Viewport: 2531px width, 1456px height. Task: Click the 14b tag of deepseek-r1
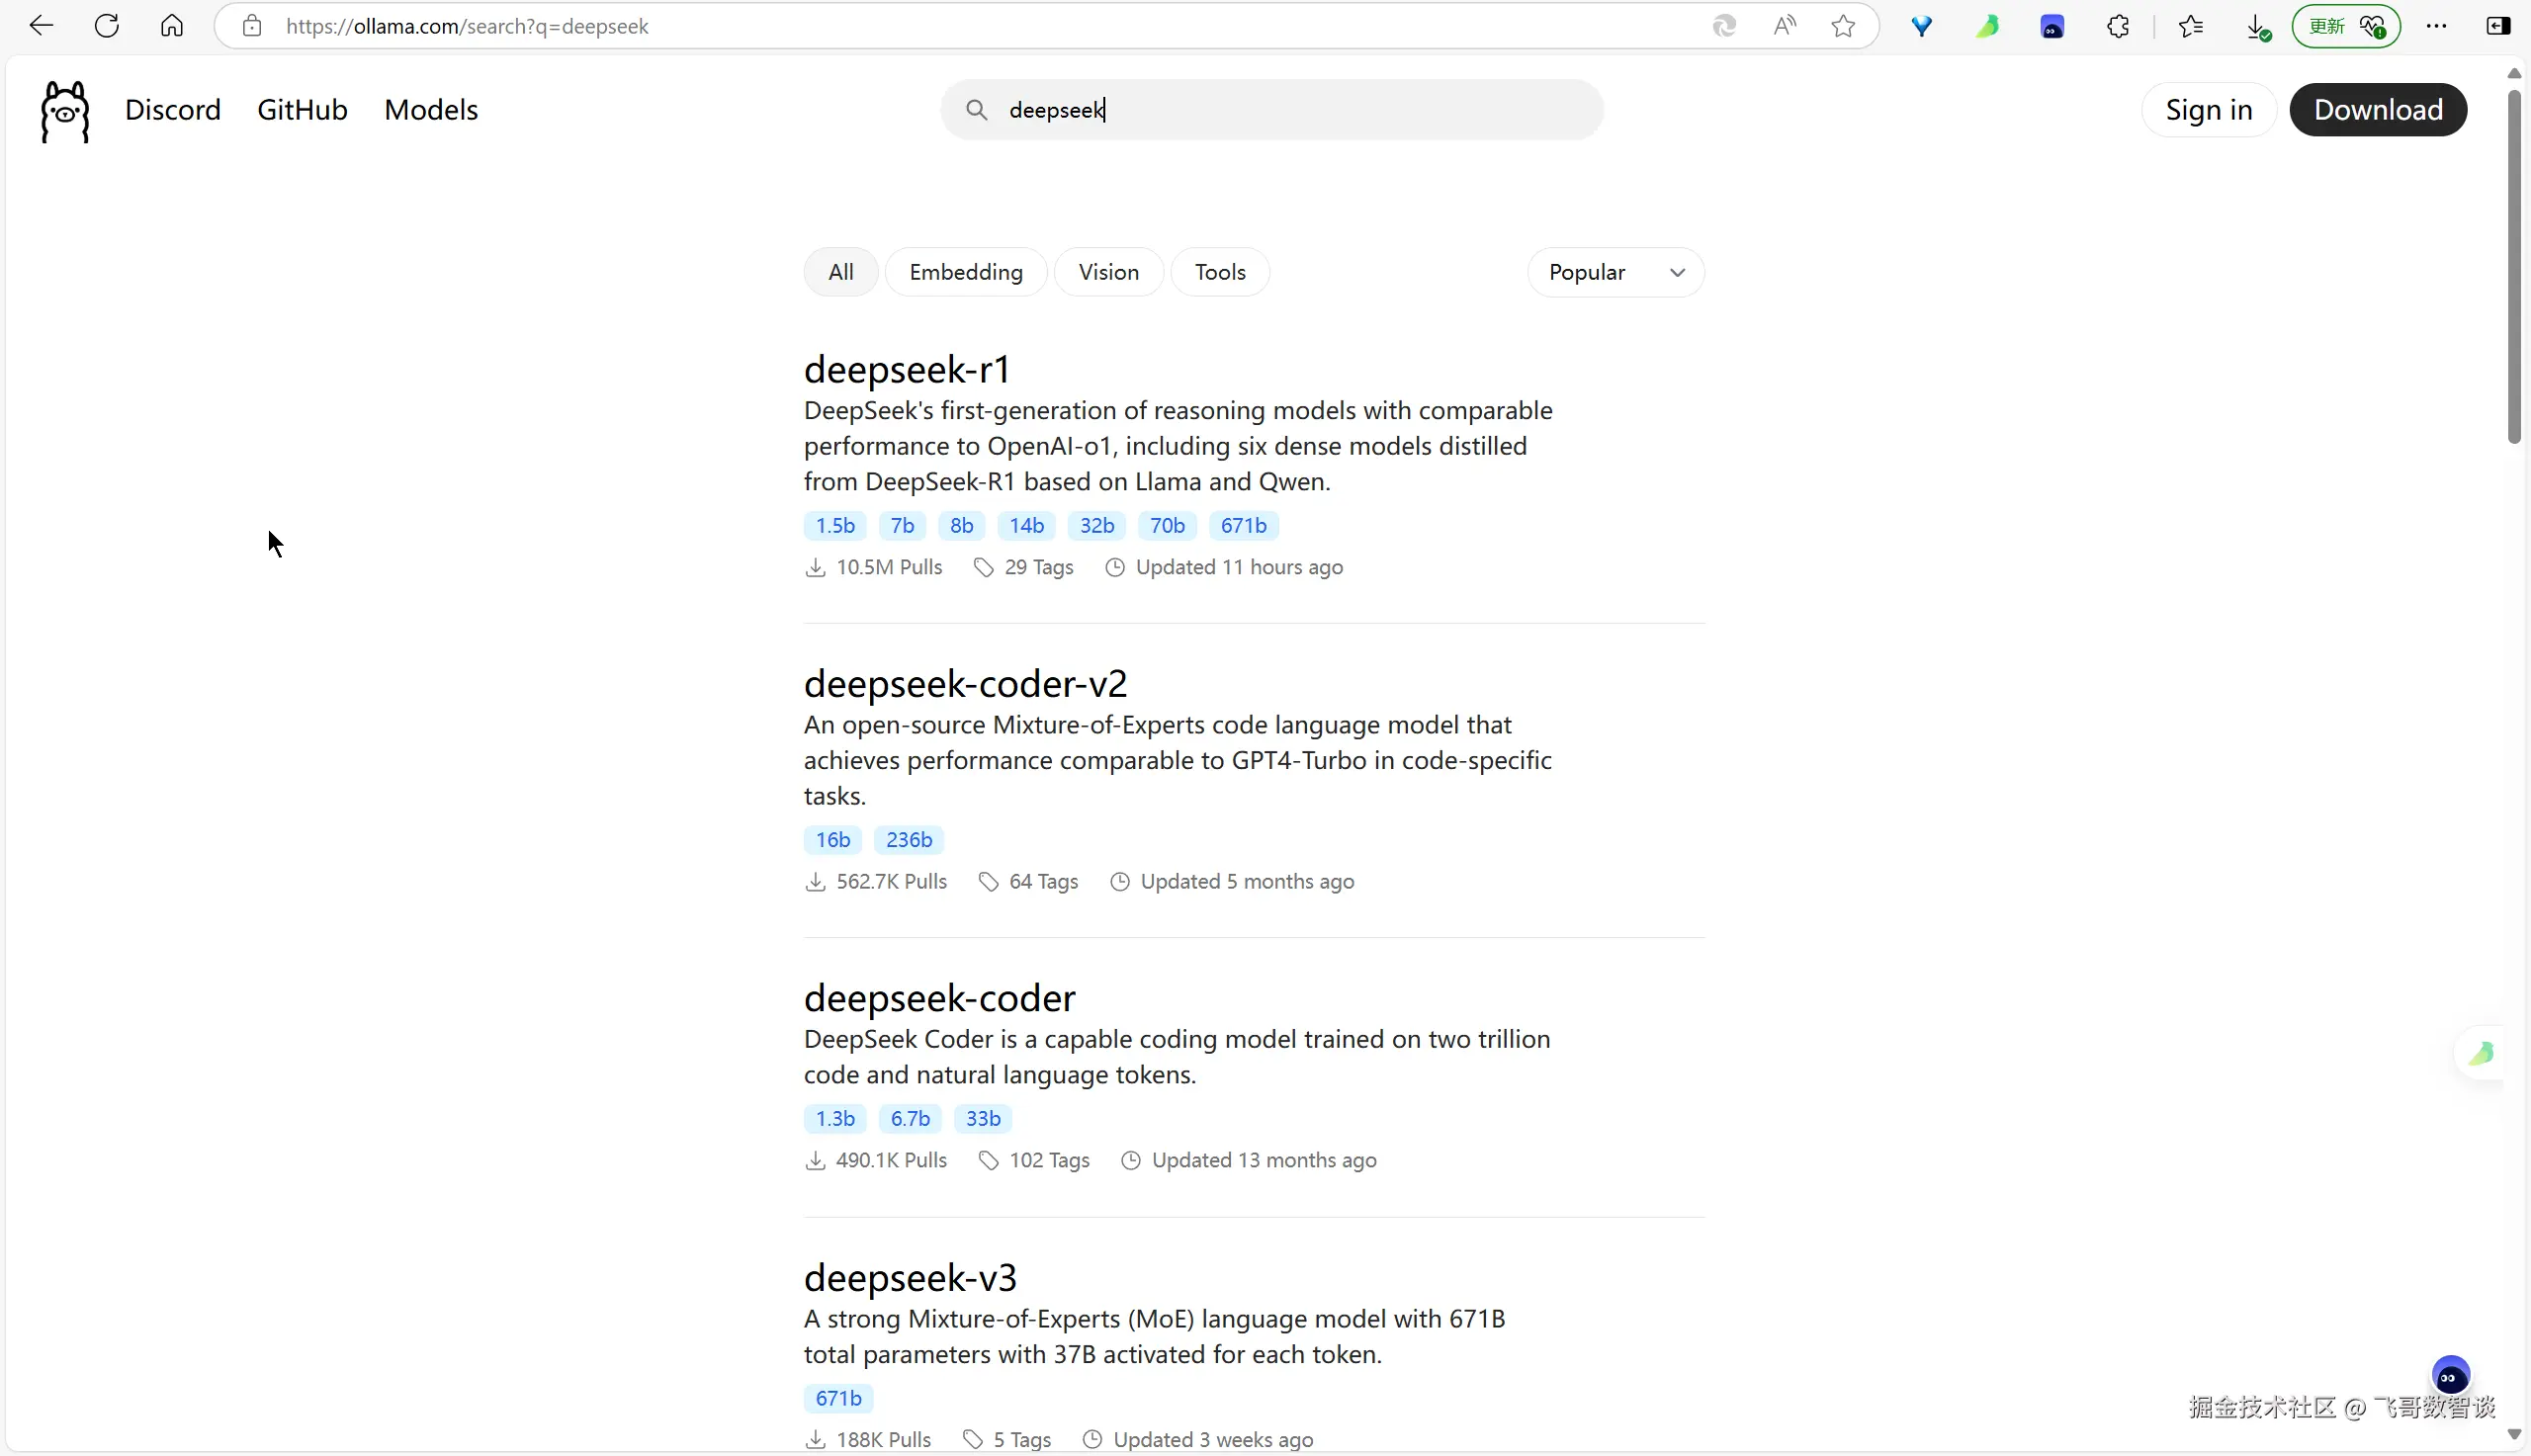pyautogui.click(x=1026, y=525)
